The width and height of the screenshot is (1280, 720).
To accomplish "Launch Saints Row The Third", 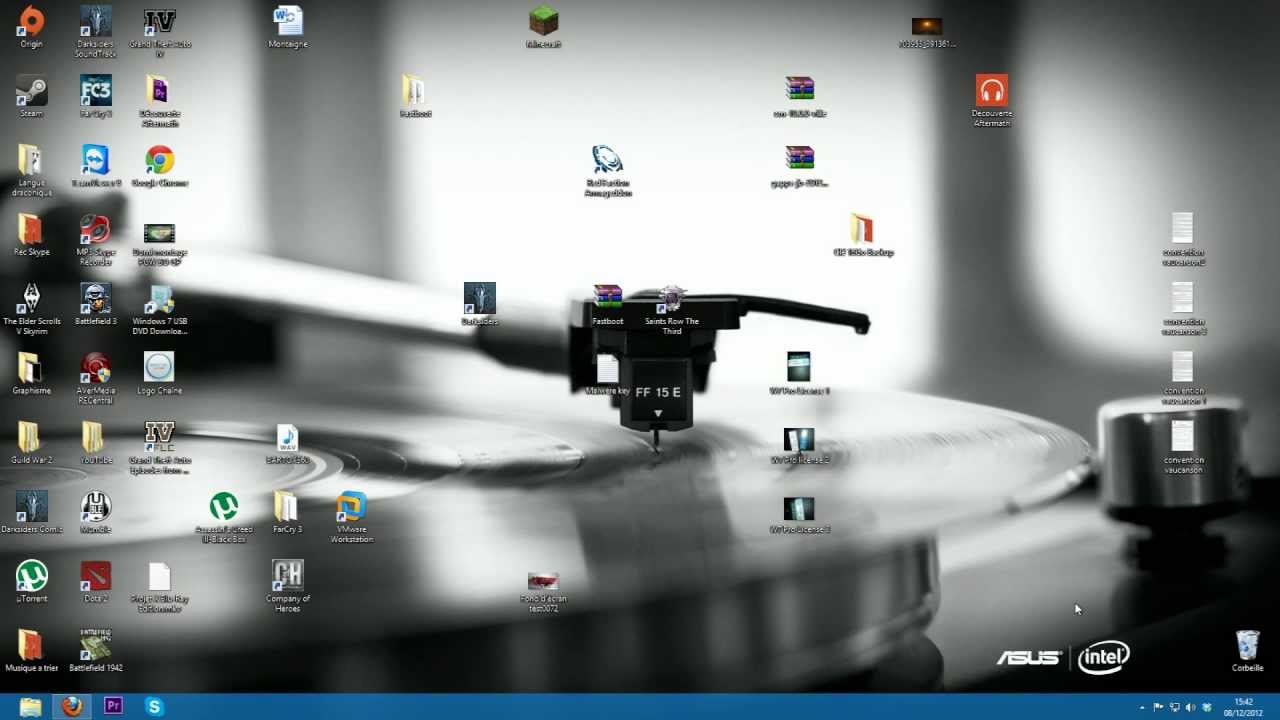I will tap(672, 298).
